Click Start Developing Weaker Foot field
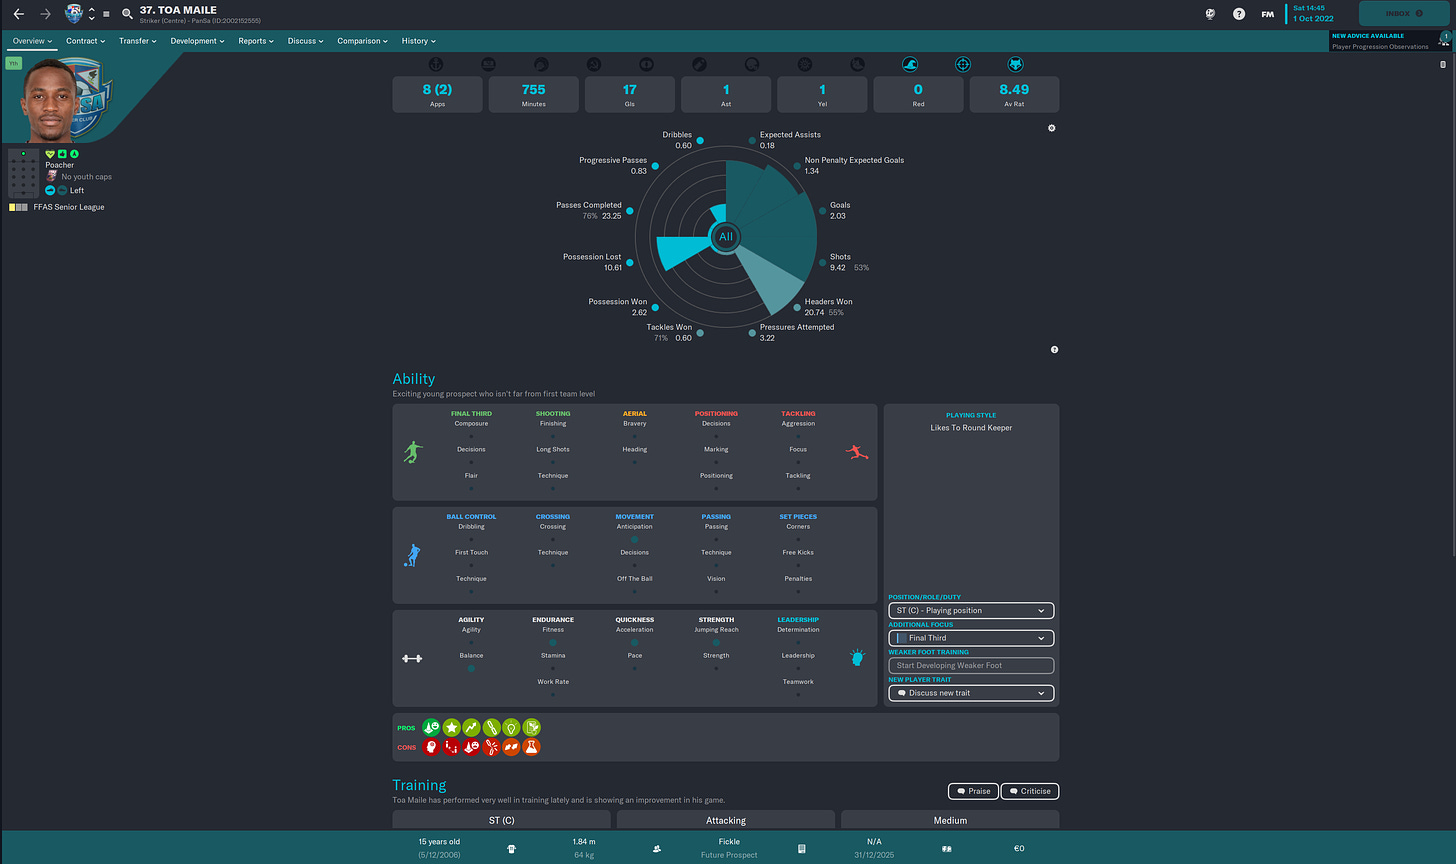Image resolution: width=1456 pixels, height=864 pixels. [x=971, y=665]
